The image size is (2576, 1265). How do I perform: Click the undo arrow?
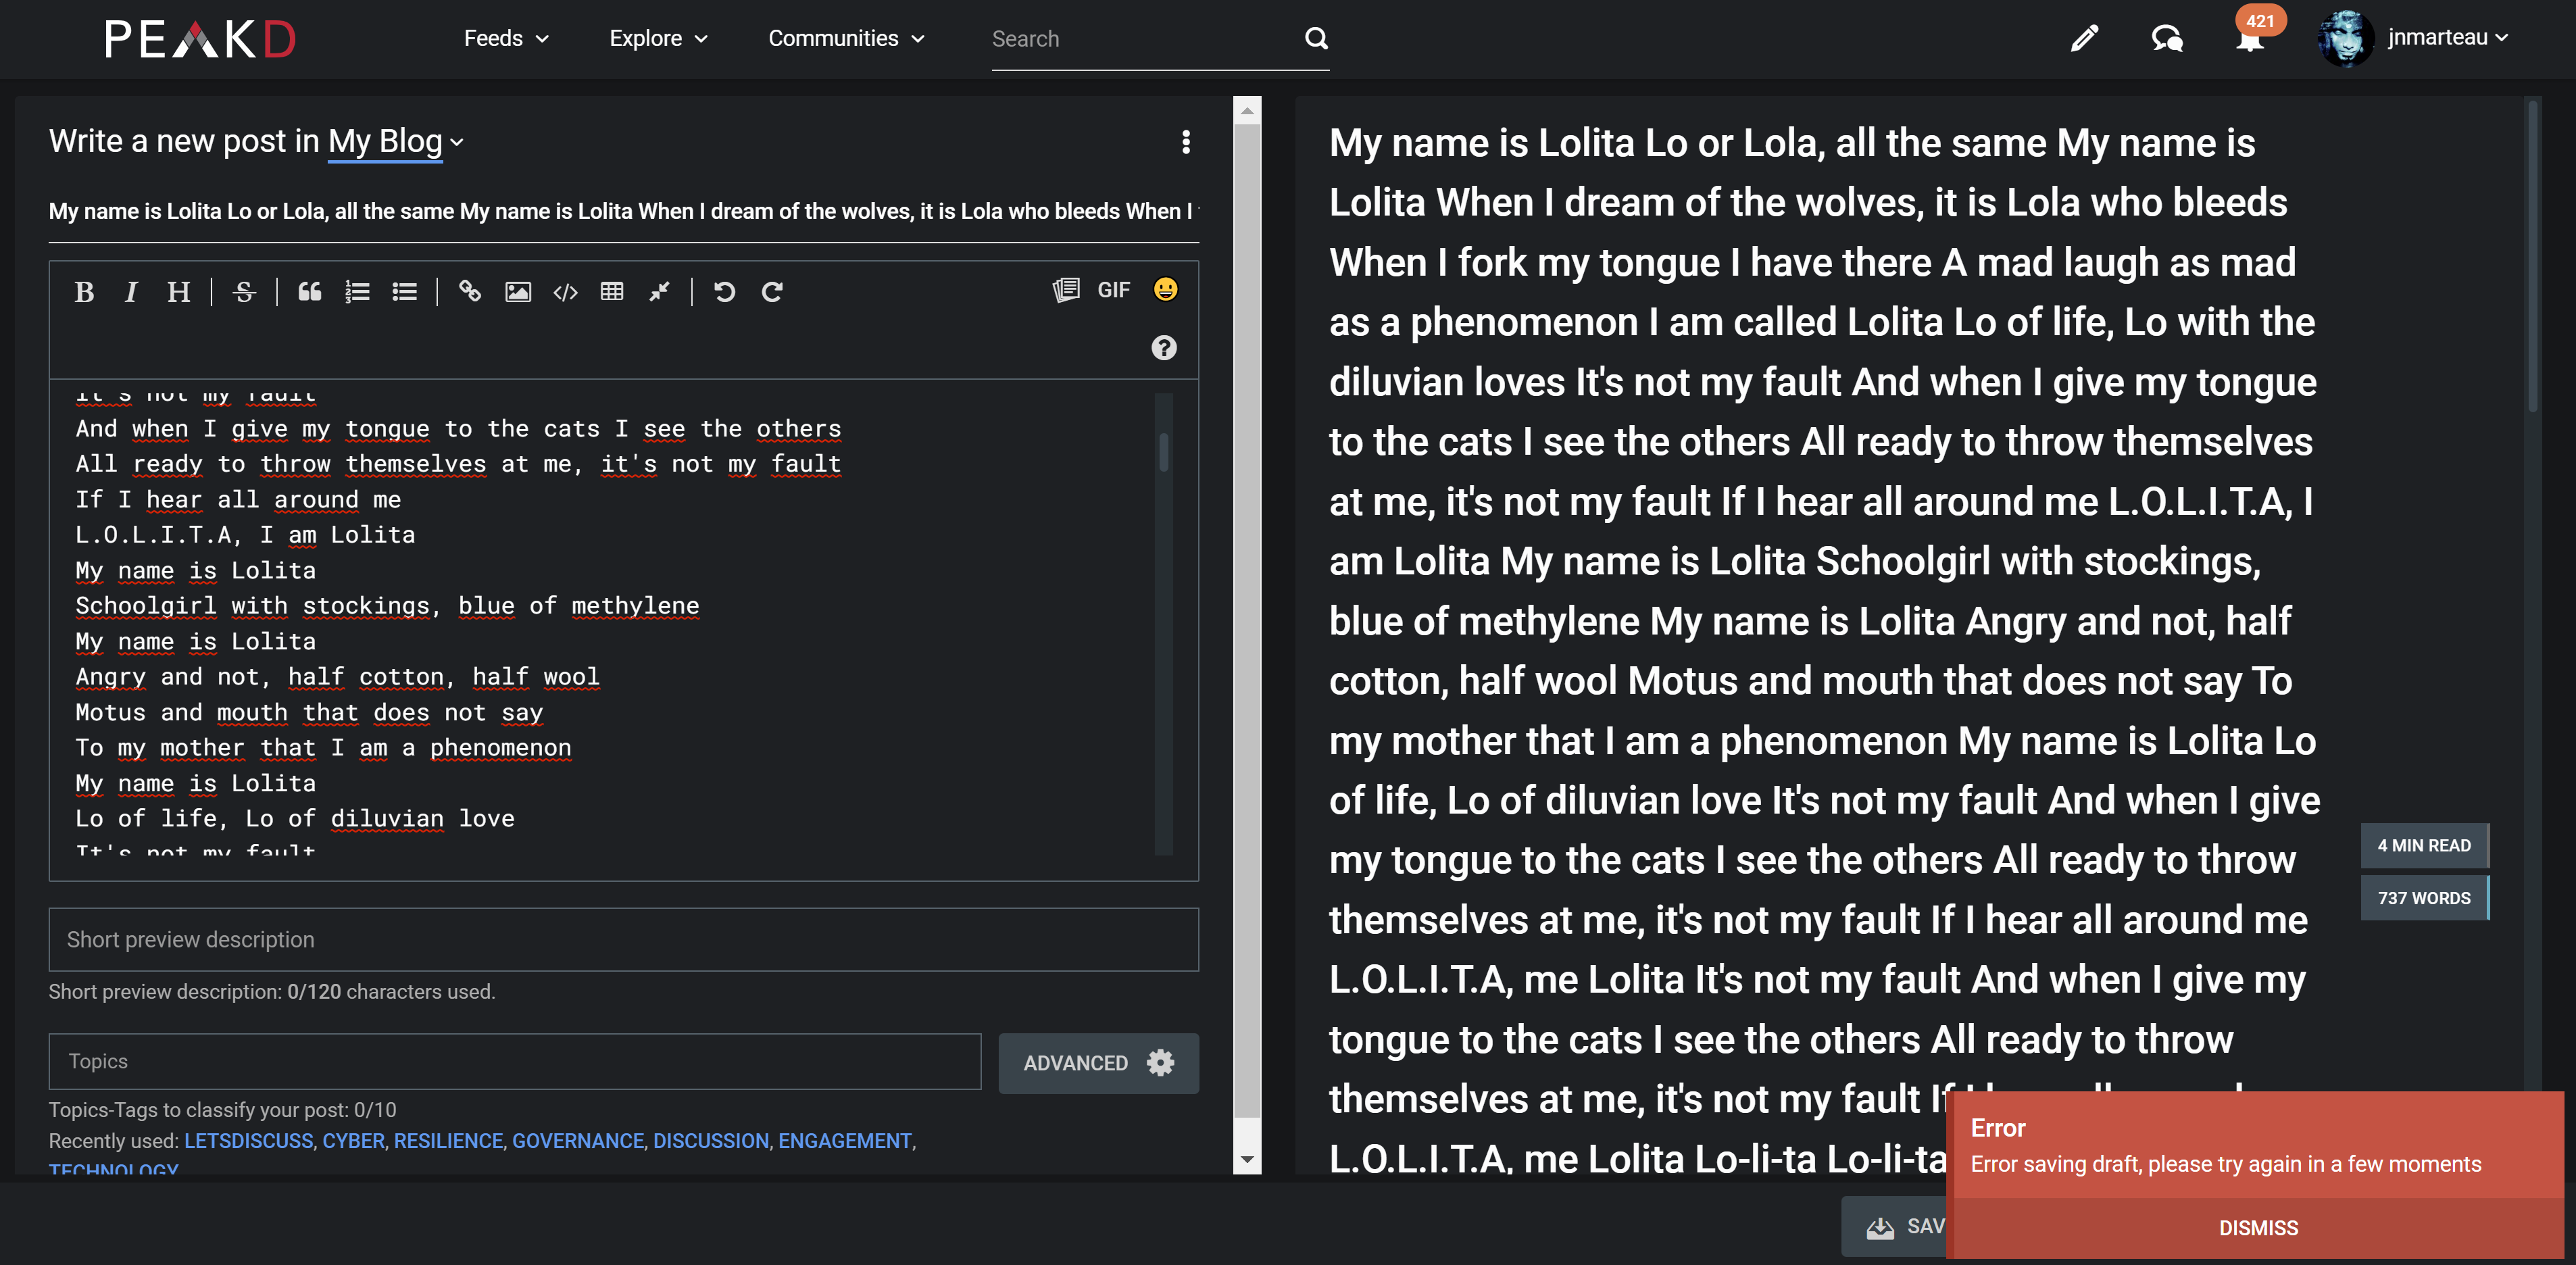click(x=724, y=292)
